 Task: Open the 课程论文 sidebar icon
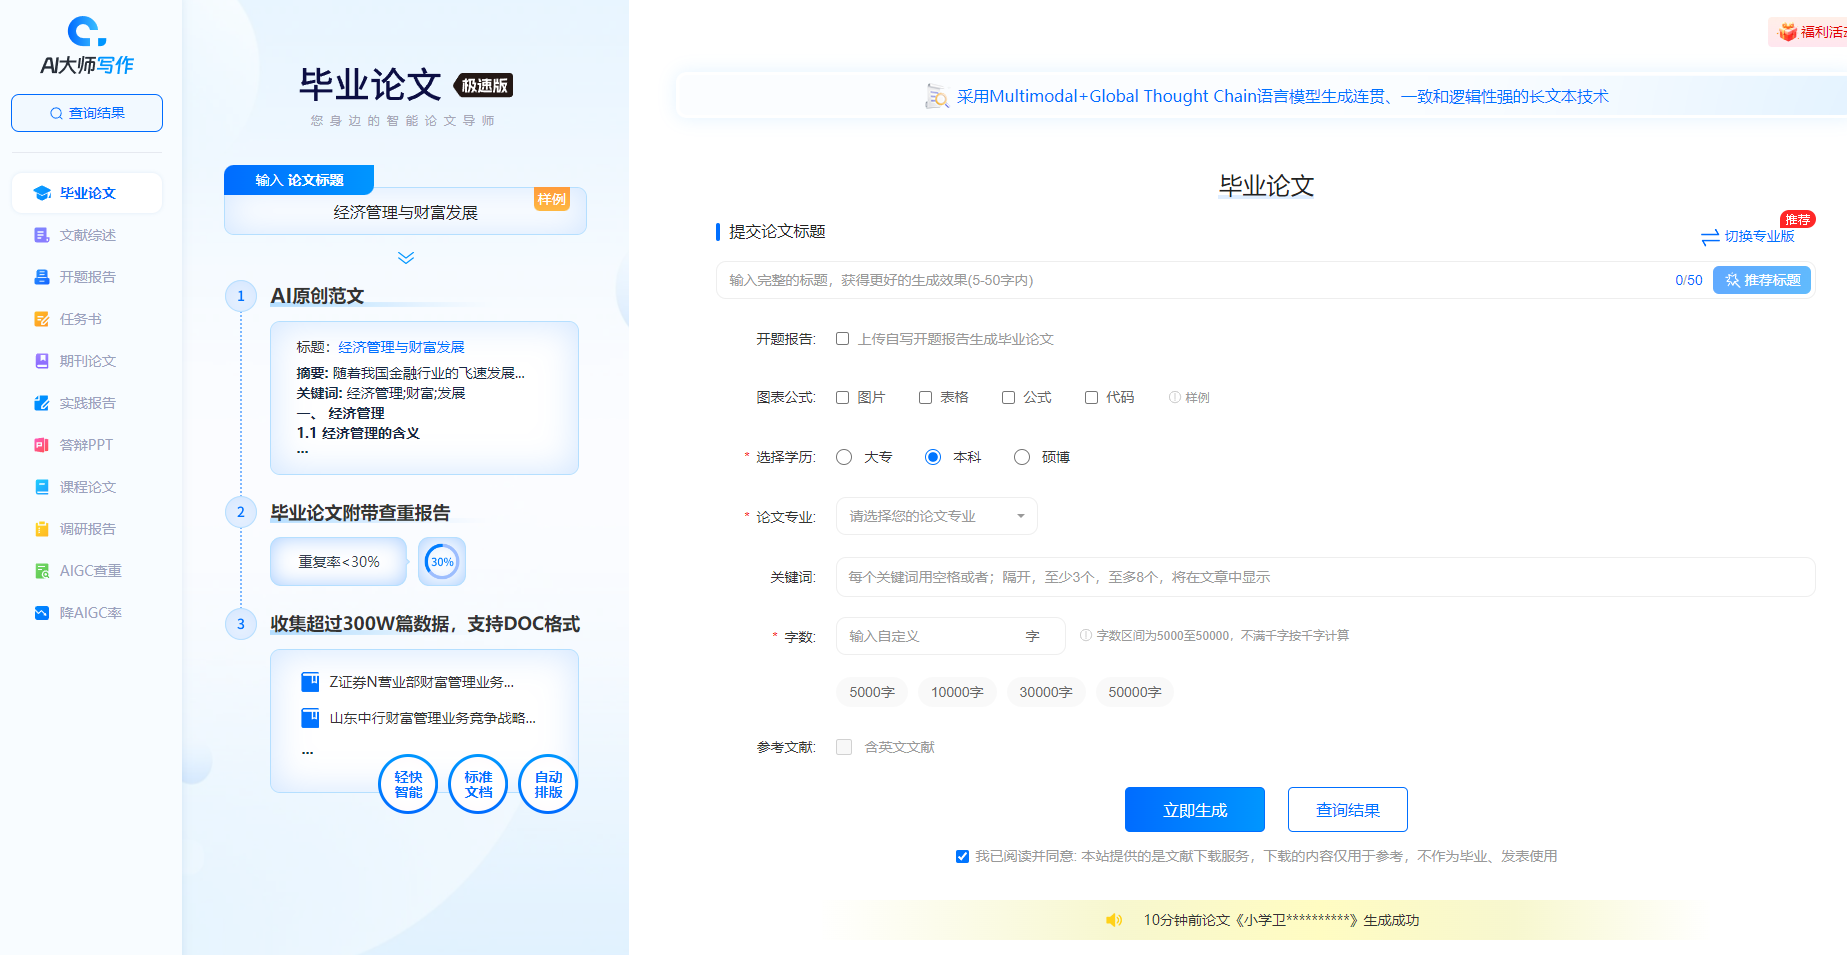42,487
